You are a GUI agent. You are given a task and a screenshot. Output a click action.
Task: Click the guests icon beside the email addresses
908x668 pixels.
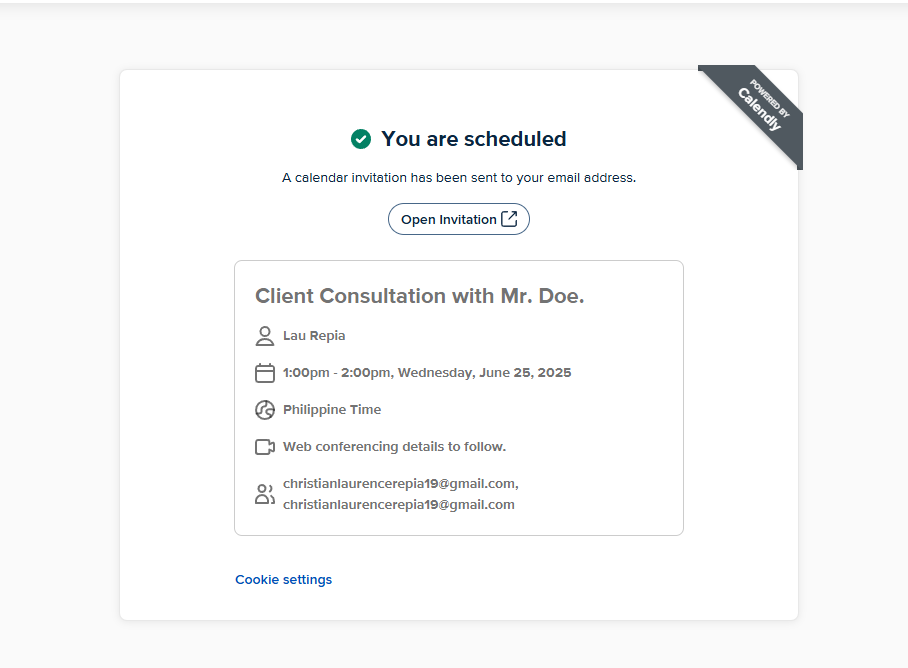(265, 494)
